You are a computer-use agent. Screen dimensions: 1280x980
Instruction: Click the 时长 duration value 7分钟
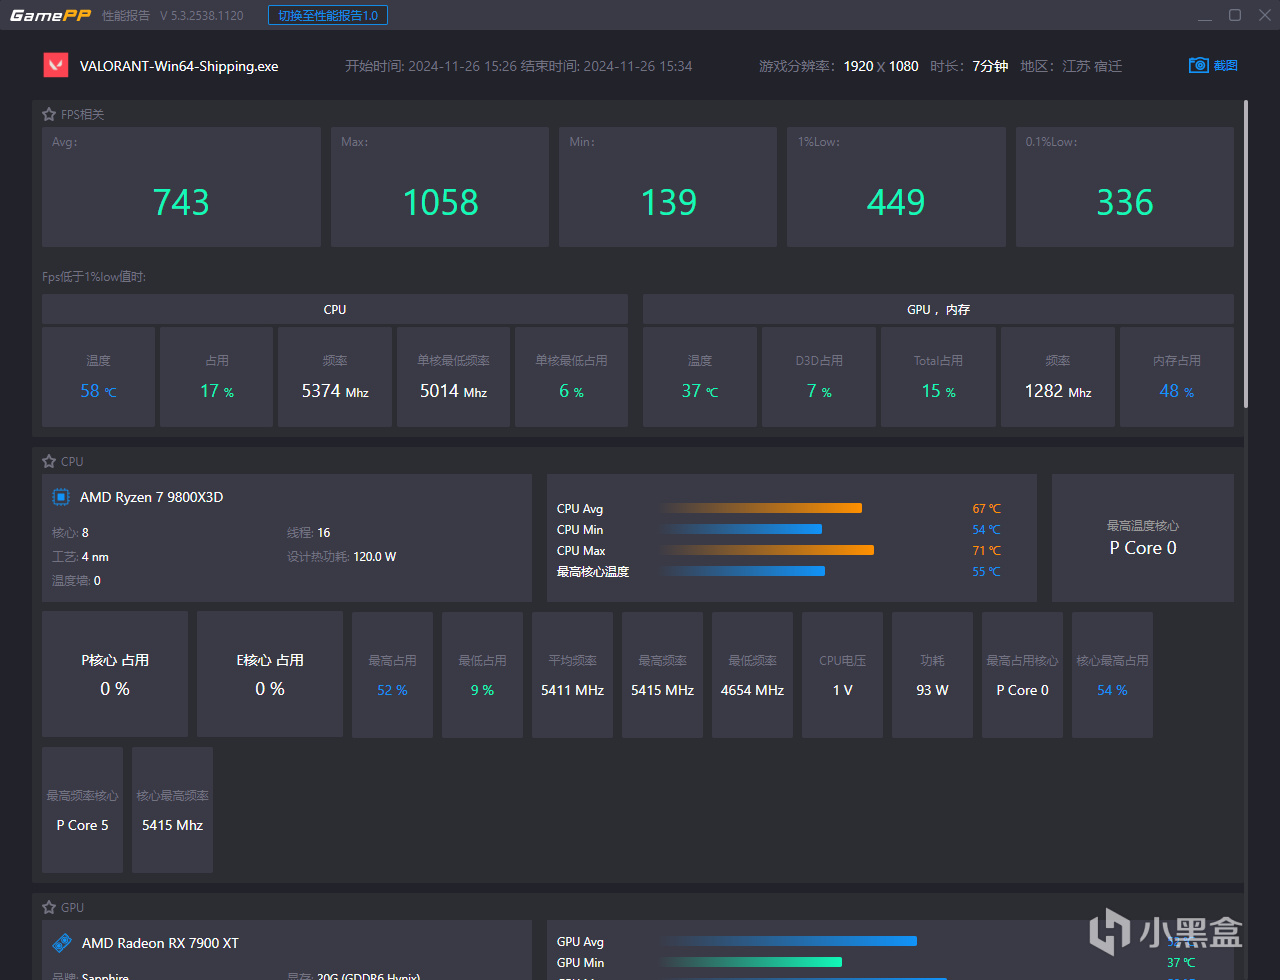click(x=990, y=66)
